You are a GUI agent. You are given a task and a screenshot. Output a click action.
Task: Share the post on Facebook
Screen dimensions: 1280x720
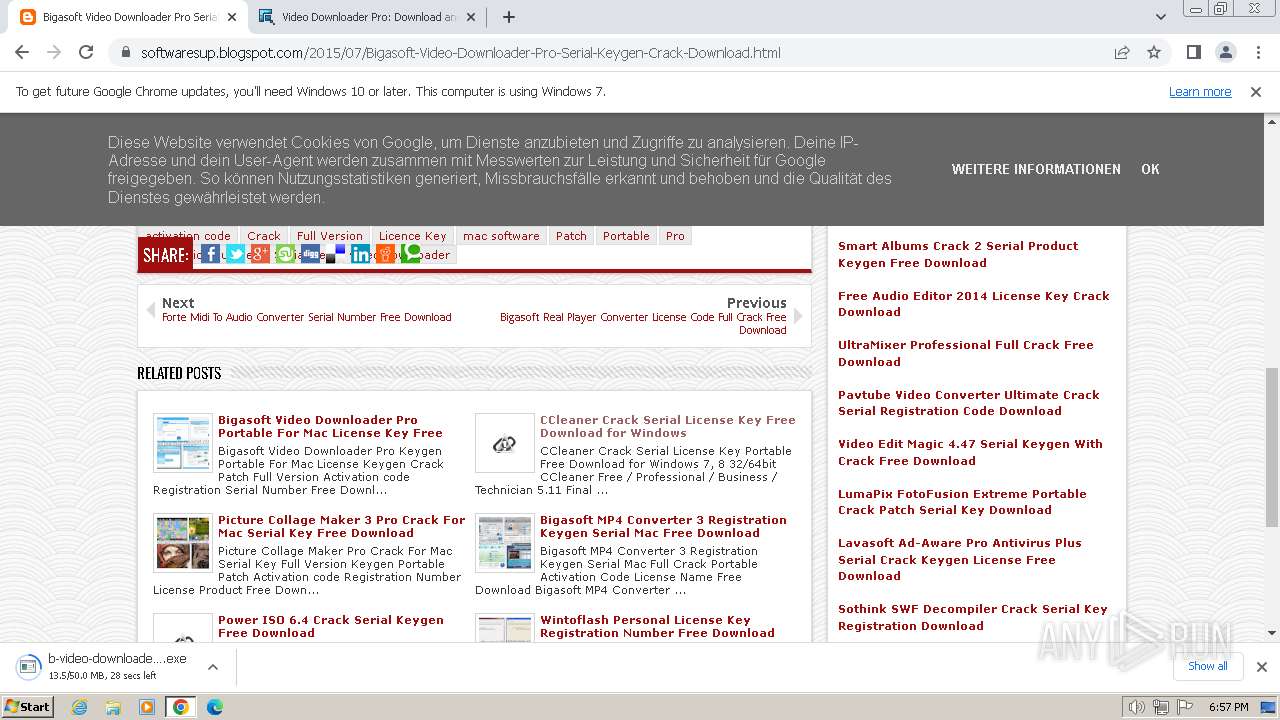pyautogui.click(x=210, y=254)
